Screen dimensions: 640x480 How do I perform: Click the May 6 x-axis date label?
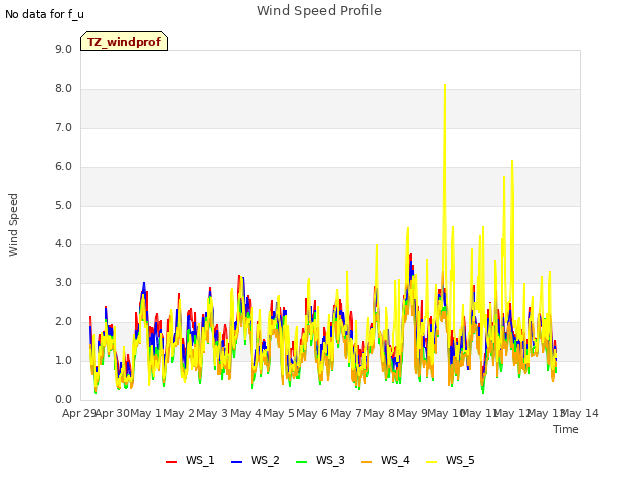[312, 413]
